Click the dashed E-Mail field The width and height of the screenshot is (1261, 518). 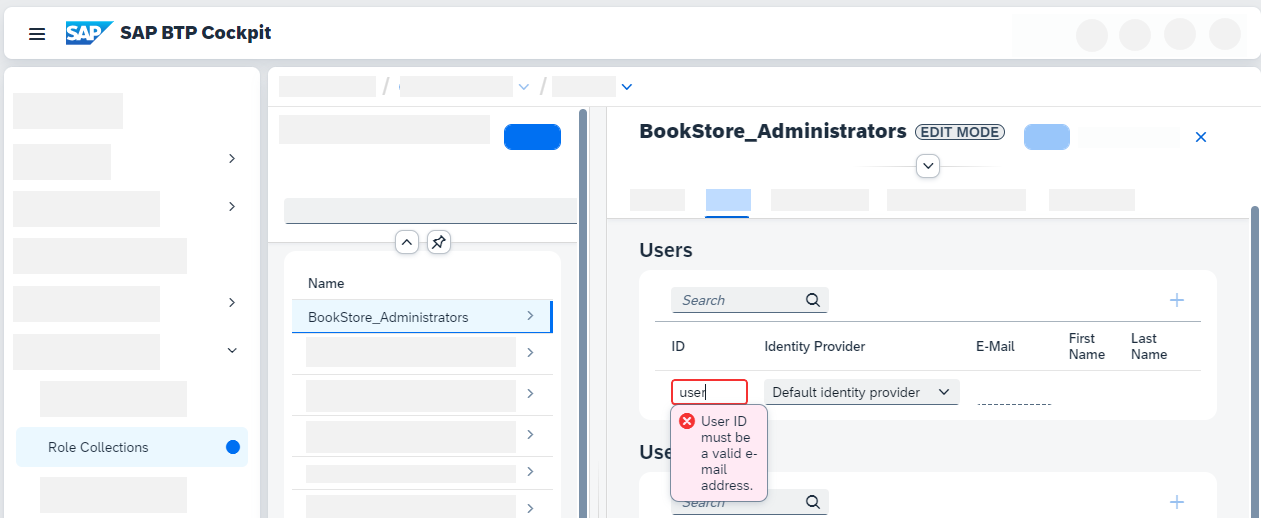click(x=1014, y=393)
